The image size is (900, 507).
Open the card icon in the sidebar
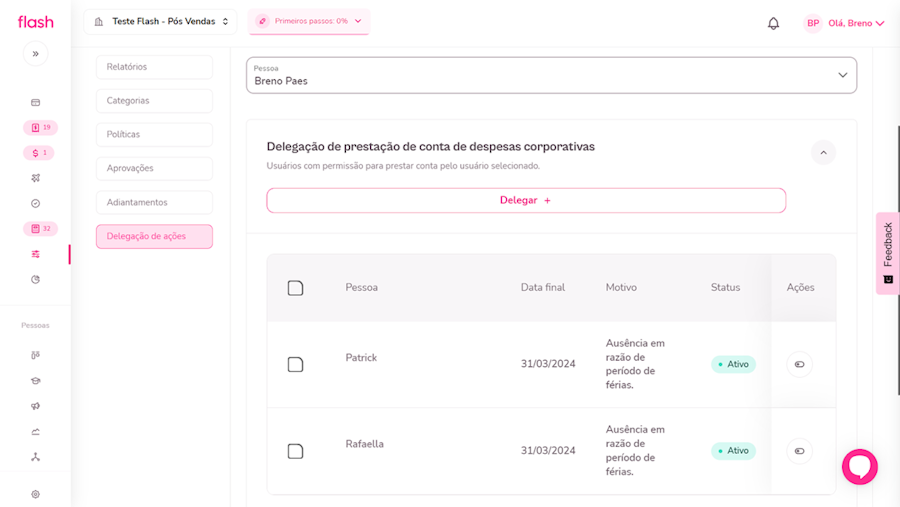36,102
